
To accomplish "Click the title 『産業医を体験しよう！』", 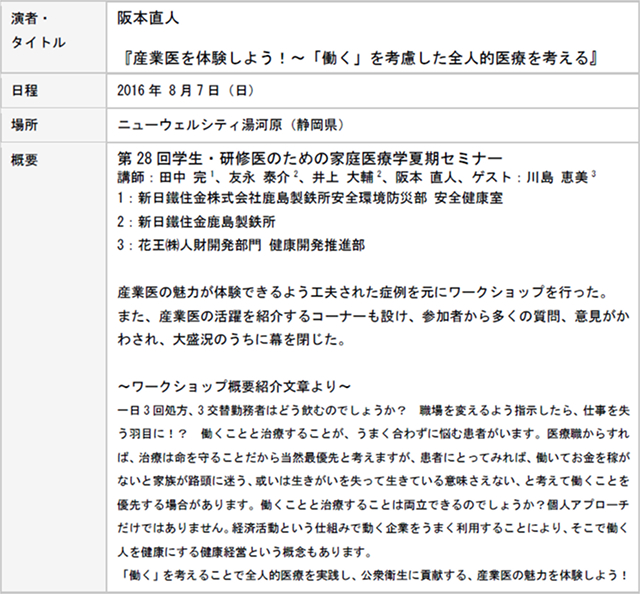I will pos(357,58).
